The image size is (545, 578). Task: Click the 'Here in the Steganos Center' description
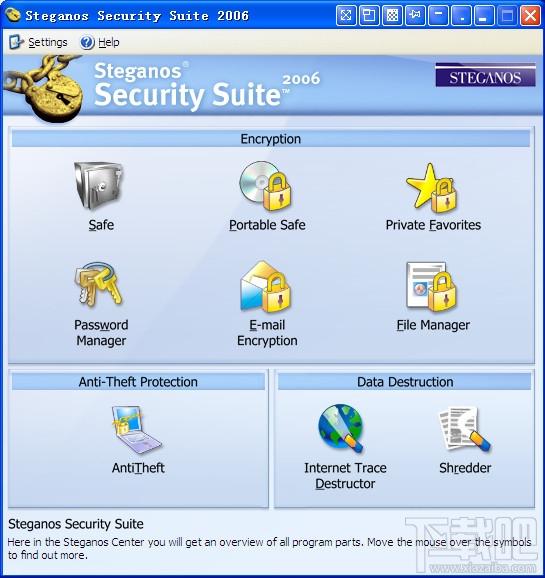tap(269, 549)
